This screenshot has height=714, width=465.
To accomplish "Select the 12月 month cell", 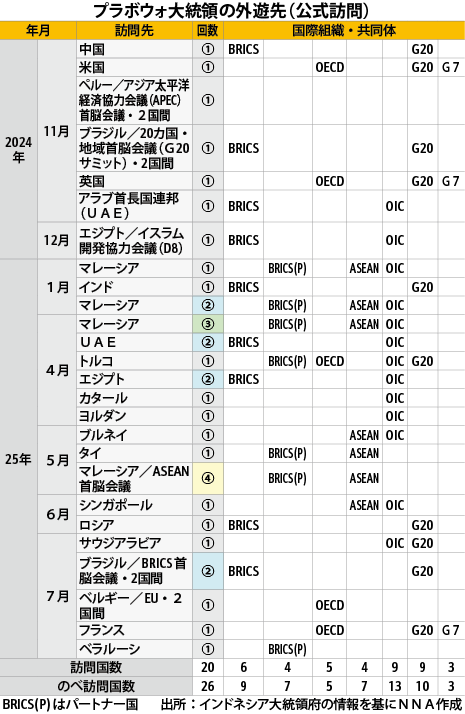I will pyautogui.click(x=56, y=240).
